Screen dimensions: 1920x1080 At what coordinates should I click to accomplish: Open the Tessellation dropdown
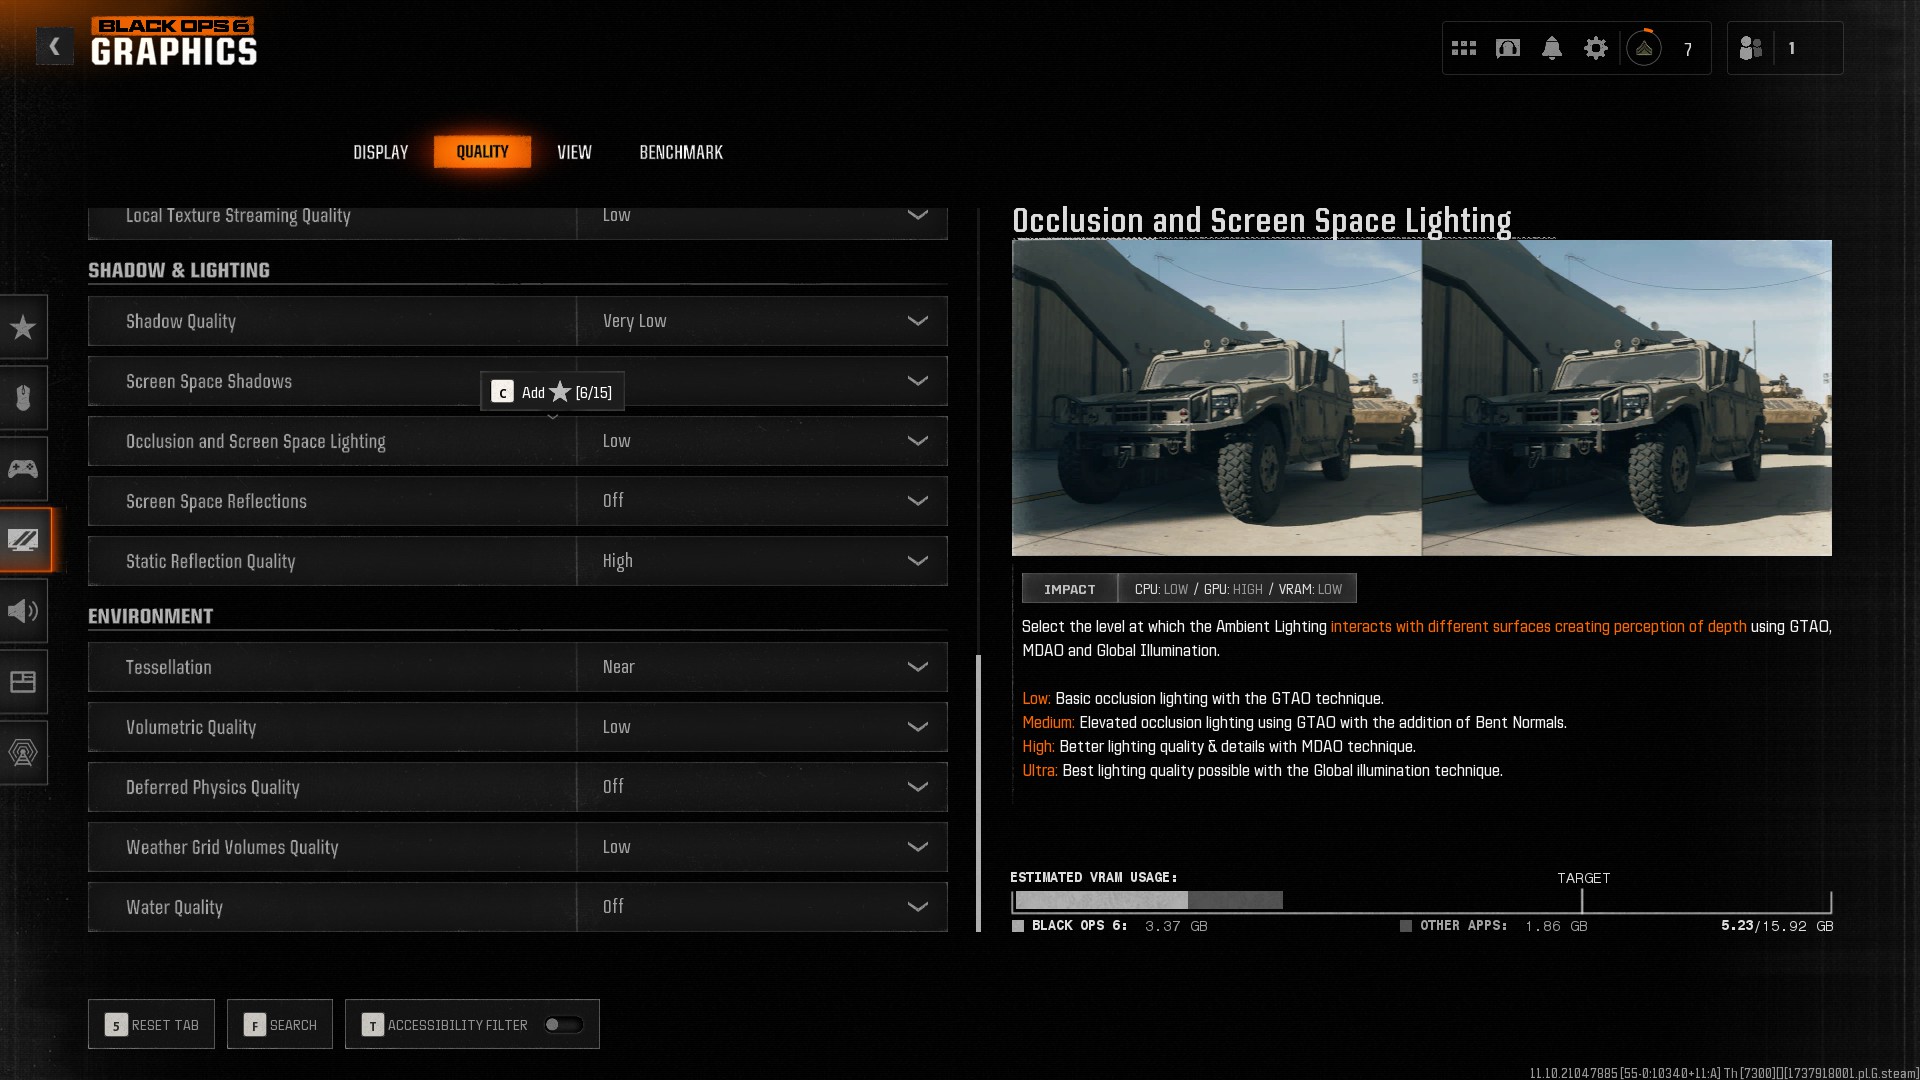click(x=761, y=667)
